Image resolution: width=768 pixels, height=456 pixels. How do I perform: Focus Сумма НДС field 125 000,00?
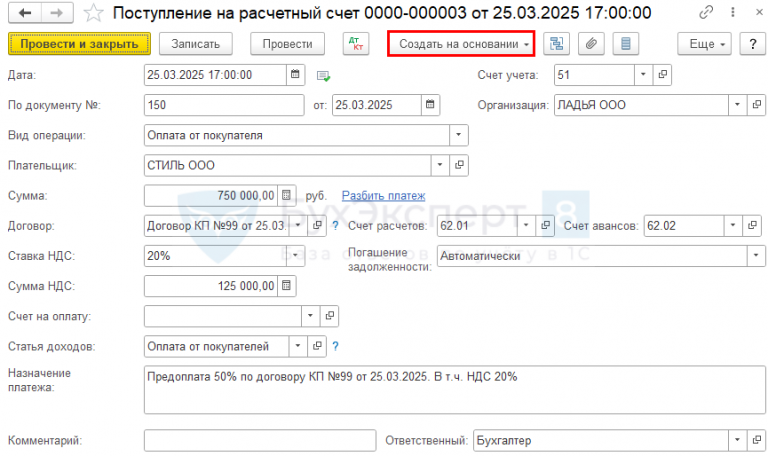[211, 286]
